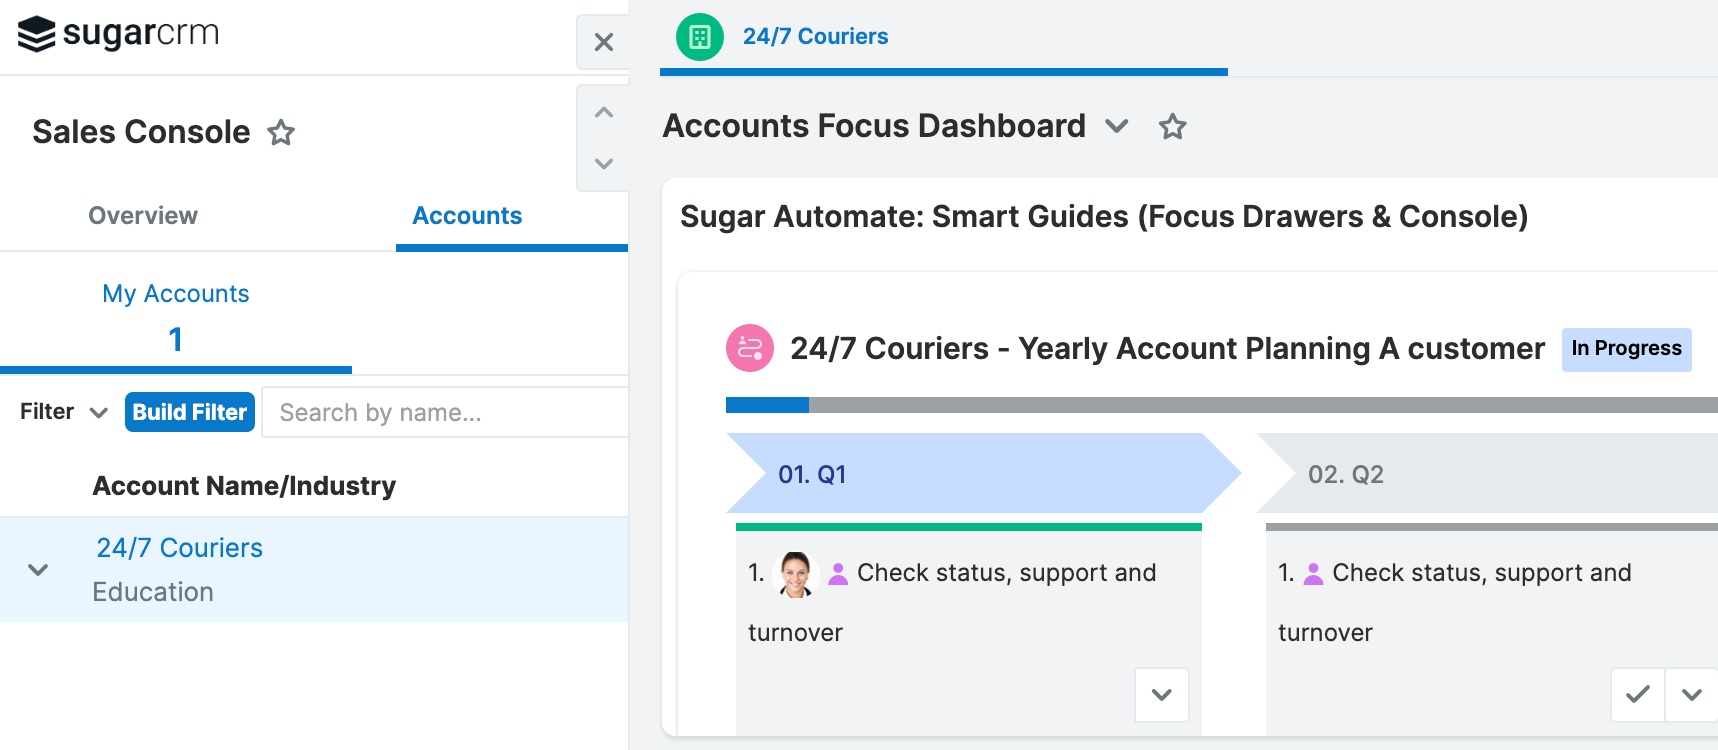This screenshot has width=1718, height=750.
Task: Open Q2 task actions dropdown
Action: pos(1692,694)
